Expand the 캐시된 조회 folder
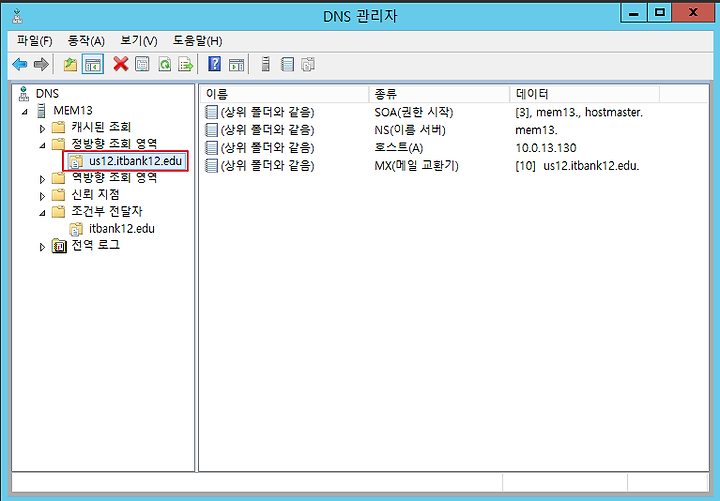Viewport: 720px width, 501px height. pos(42,129)
